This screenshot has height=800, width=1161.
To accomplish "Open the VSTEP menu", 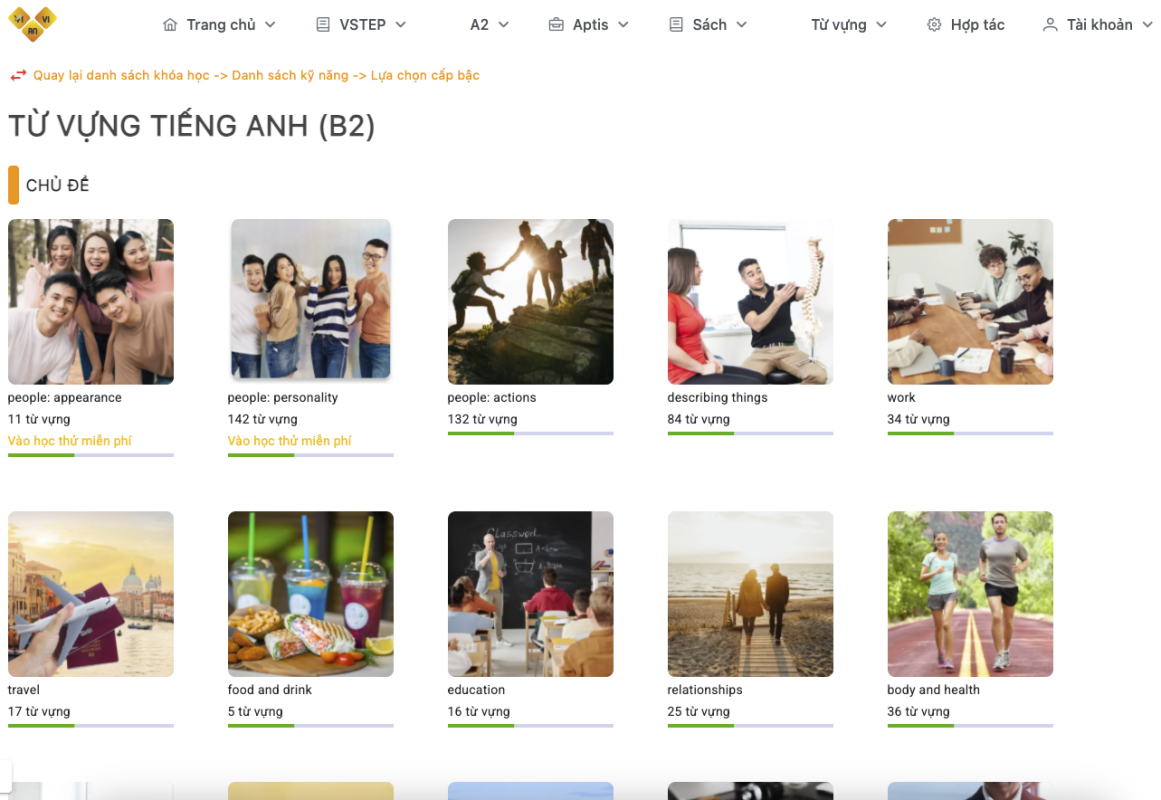I will click(x=361, y=24).
